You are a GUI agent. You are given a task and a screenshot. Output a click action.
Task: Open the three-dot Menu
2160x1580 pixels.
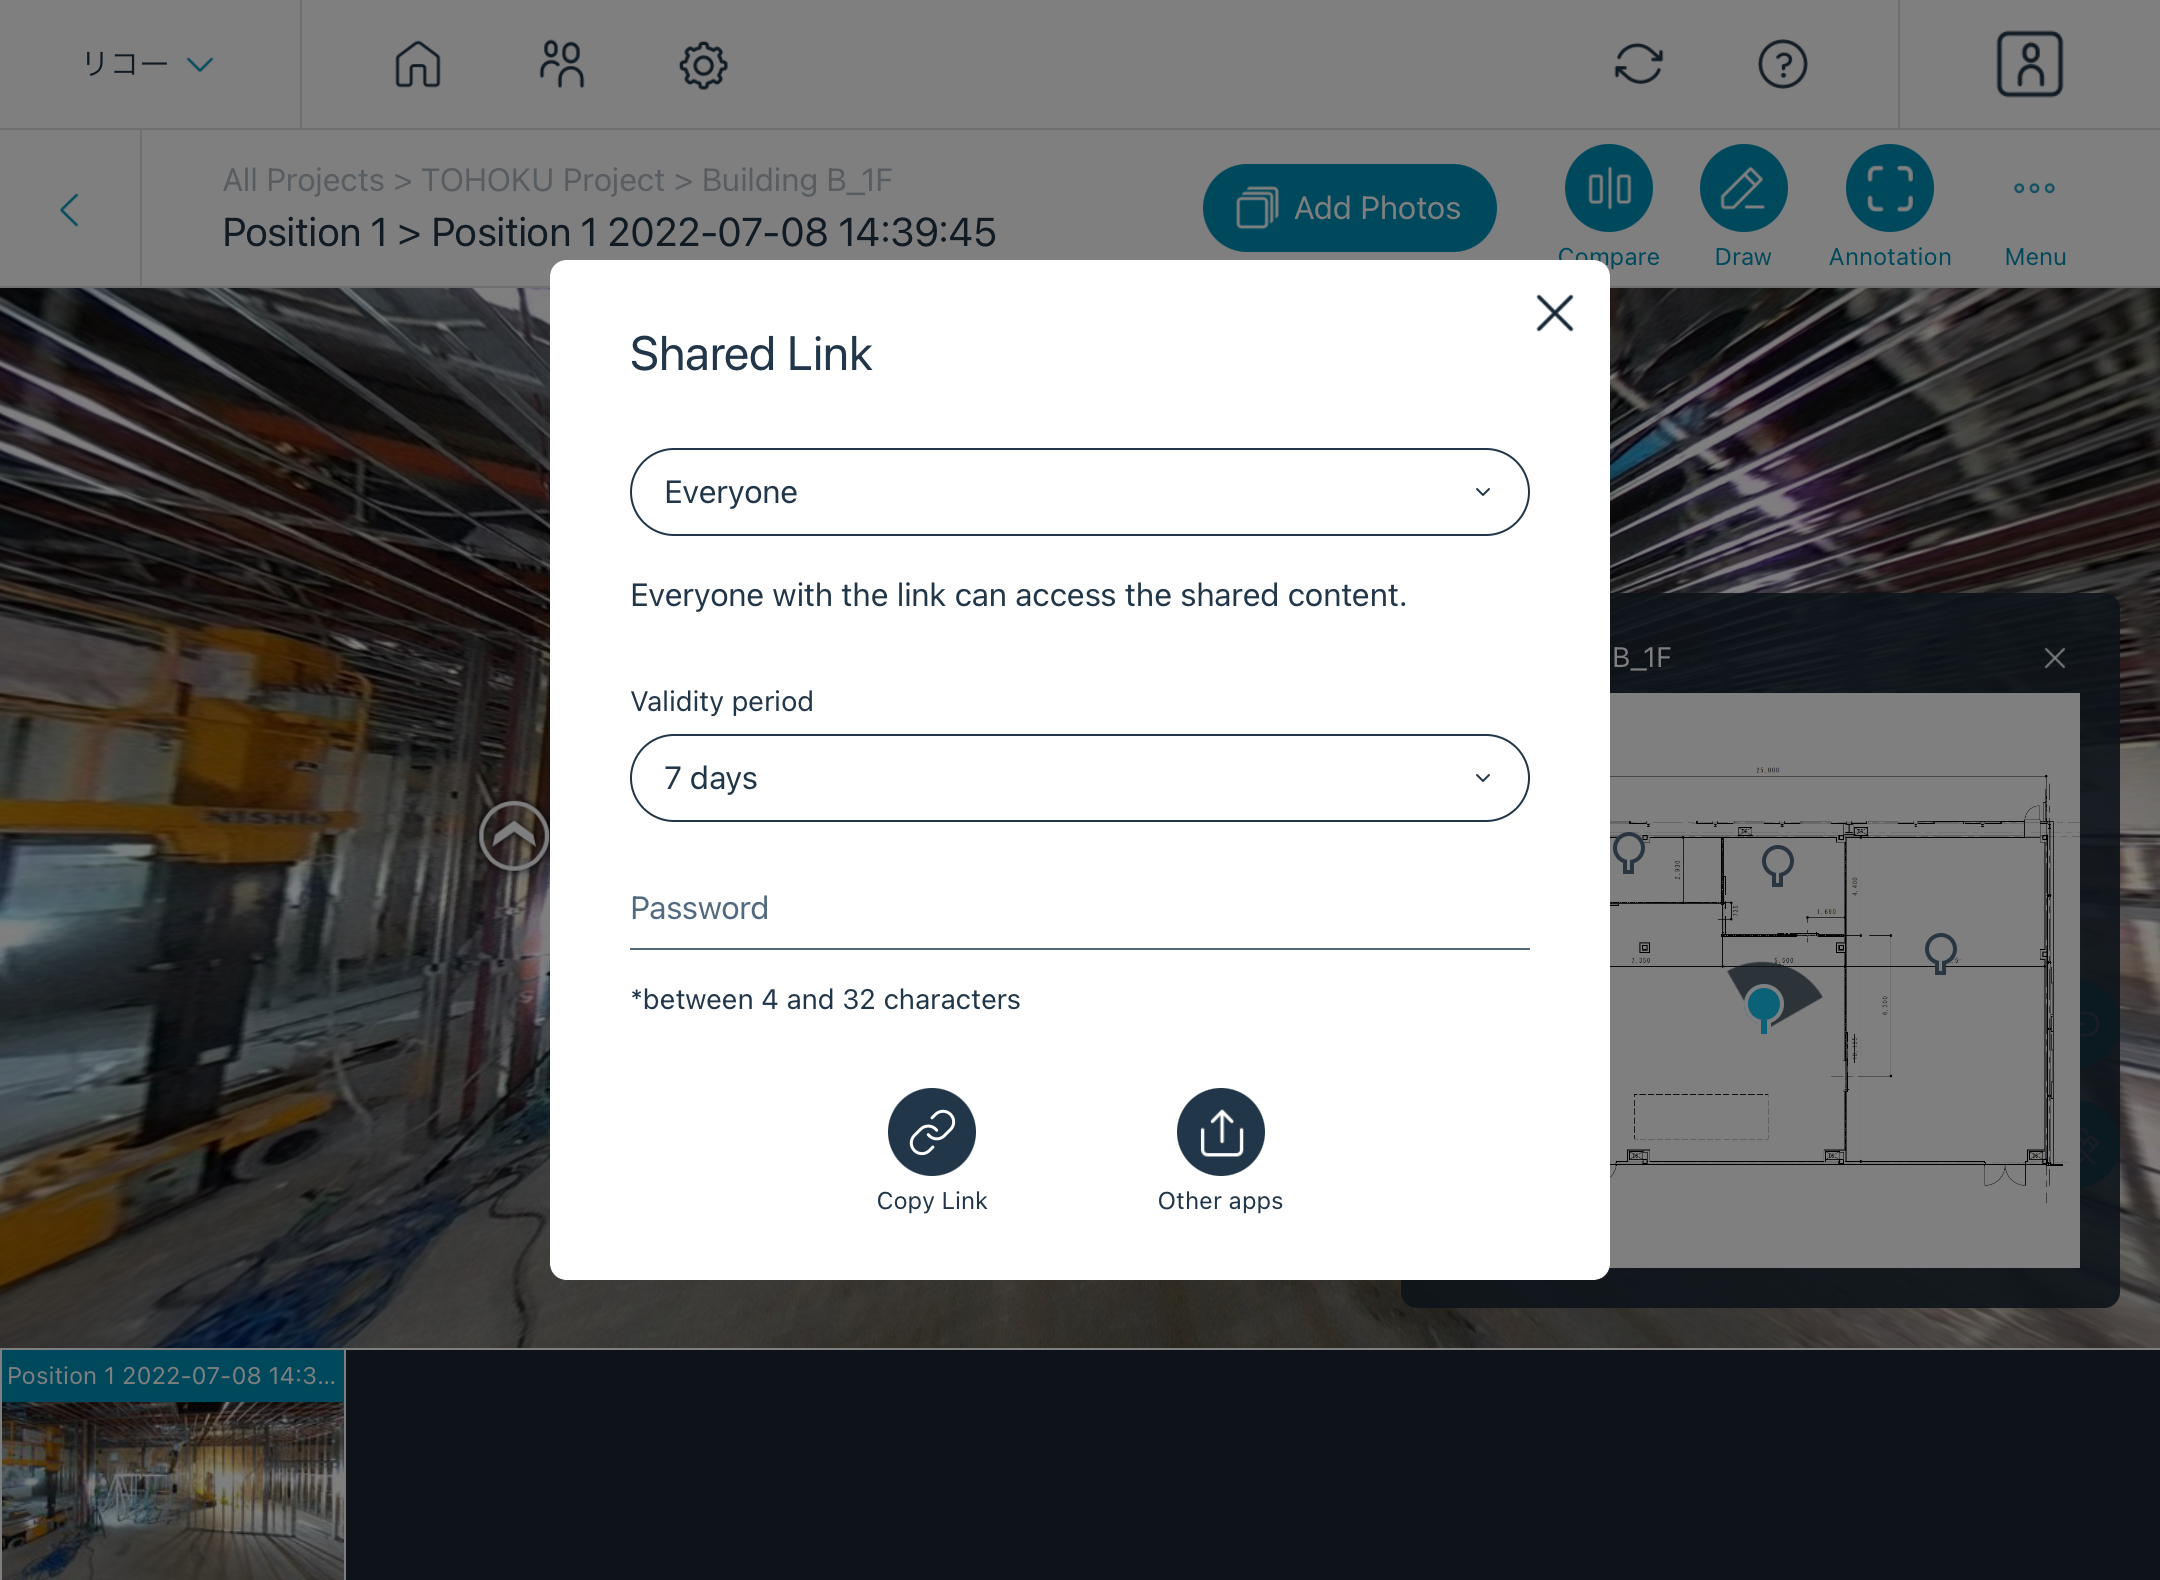pyautogui.click(x=2034, y=188)
